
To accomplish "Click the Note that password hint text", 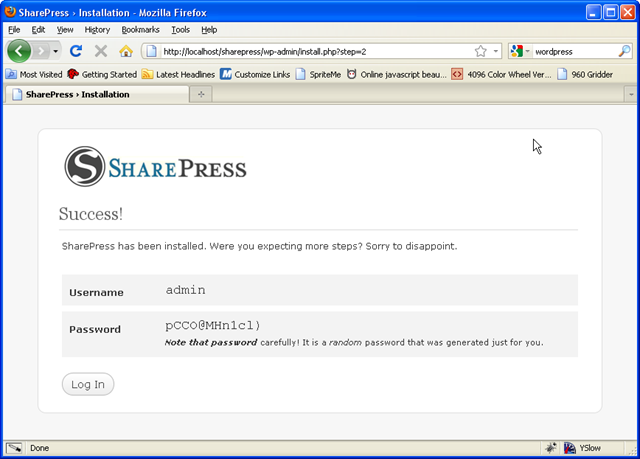I will [x=354, y=342].
